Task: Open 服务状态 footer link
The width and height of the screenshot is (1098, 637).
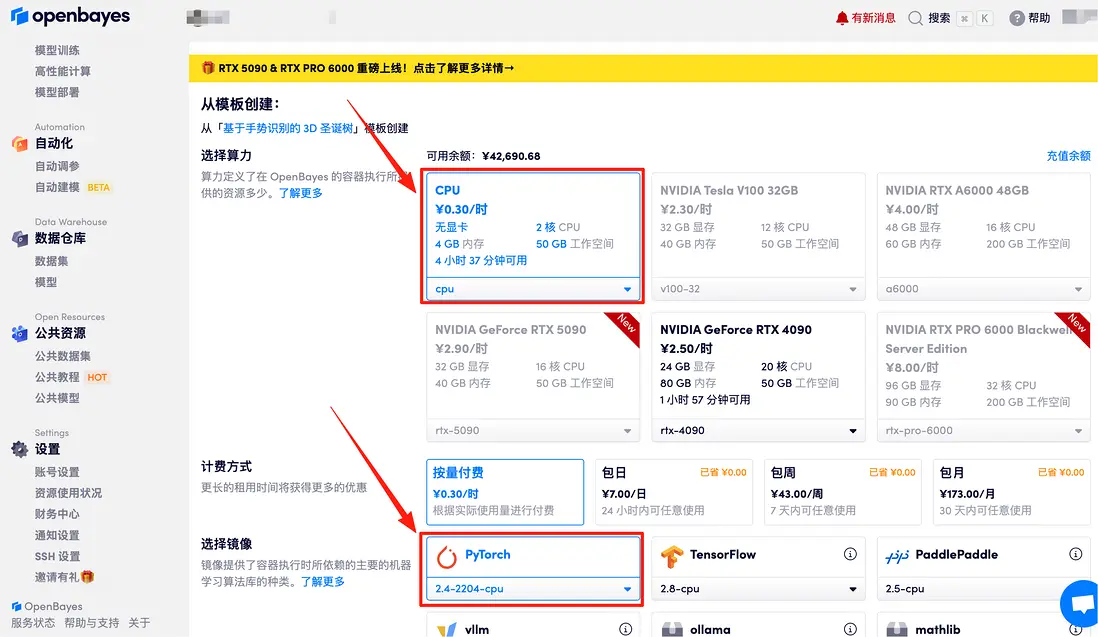Action: (33, 622)
